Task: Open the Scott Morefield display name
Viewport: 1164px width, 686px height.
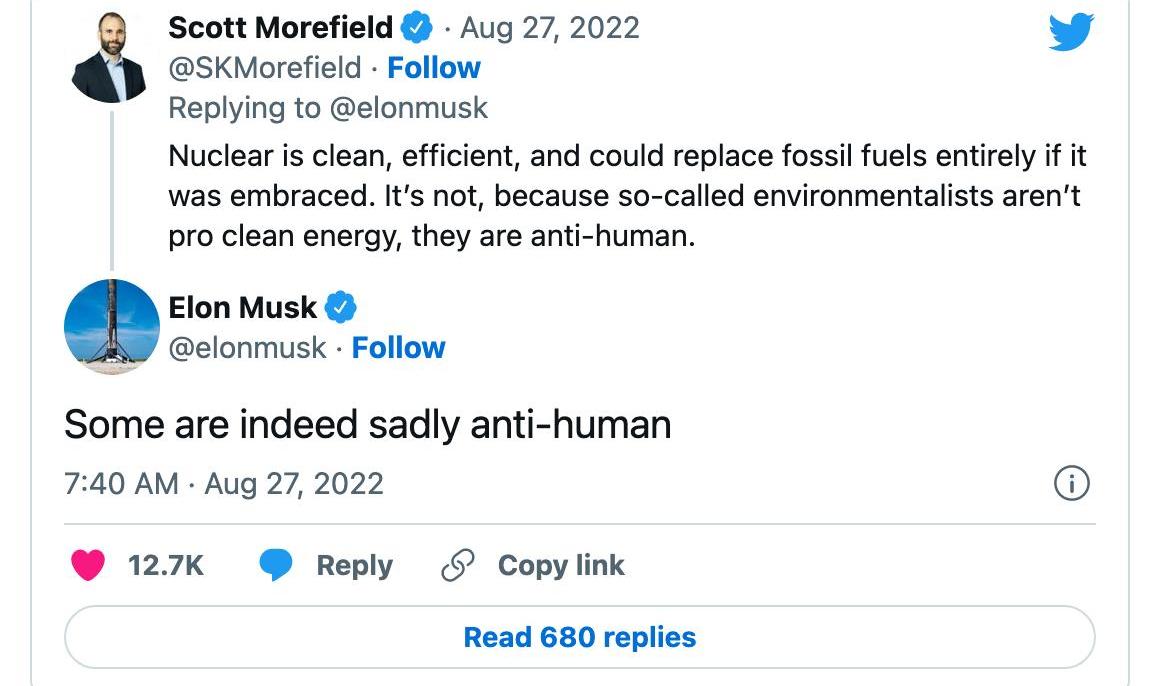Action: (280, 28)
